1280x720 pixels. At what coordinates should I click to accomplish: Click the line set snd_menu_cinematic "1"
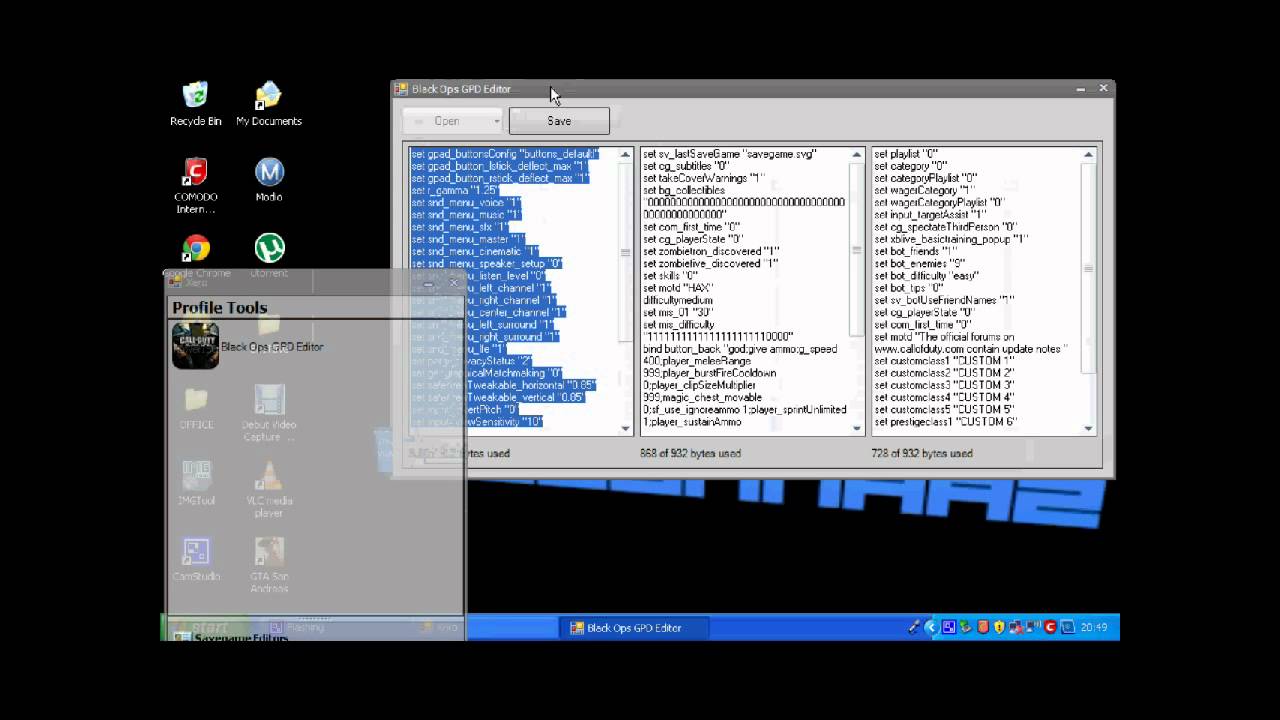click(475, 251)
